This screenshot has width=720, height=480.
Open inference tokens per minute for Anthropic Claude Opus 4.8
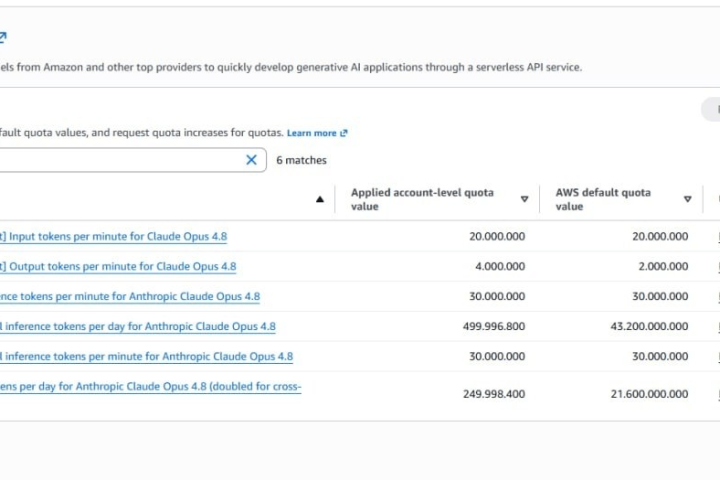pos(146,356)
